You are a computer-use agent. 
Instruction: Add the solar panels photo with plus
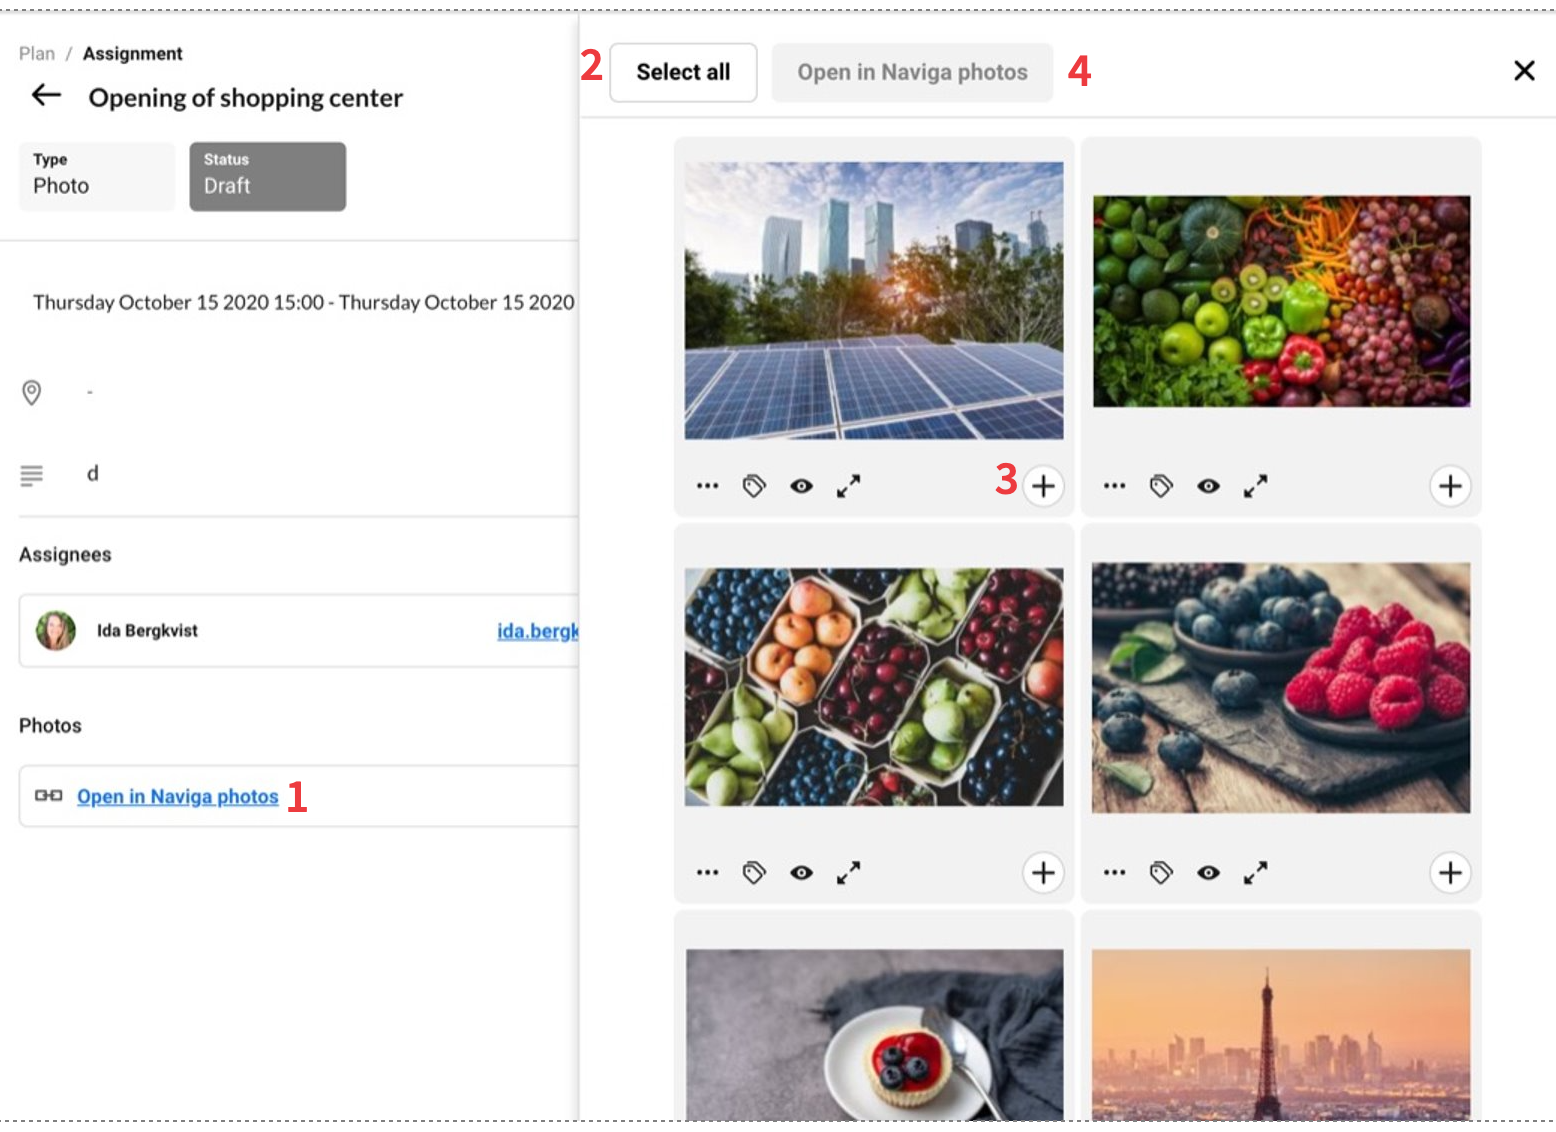pos(1043,487)
